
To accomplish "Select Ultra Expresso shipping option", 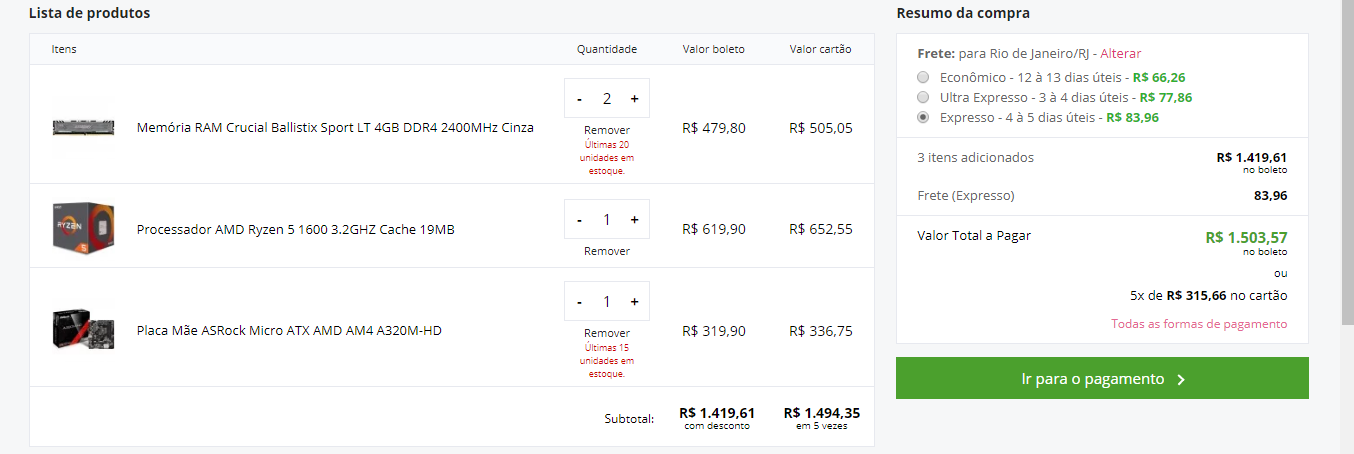I will 923,97.
